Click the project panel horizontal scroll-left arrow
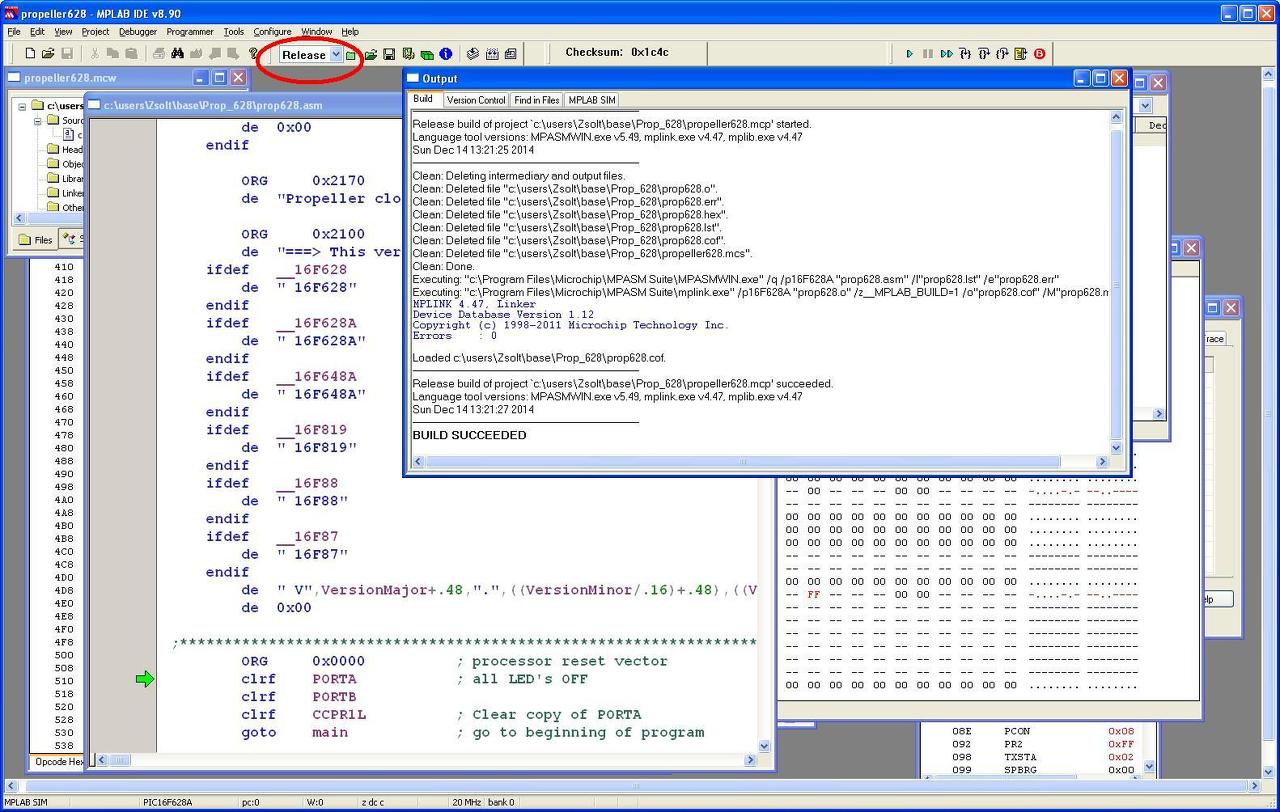1280x812 pixels. 19,217
